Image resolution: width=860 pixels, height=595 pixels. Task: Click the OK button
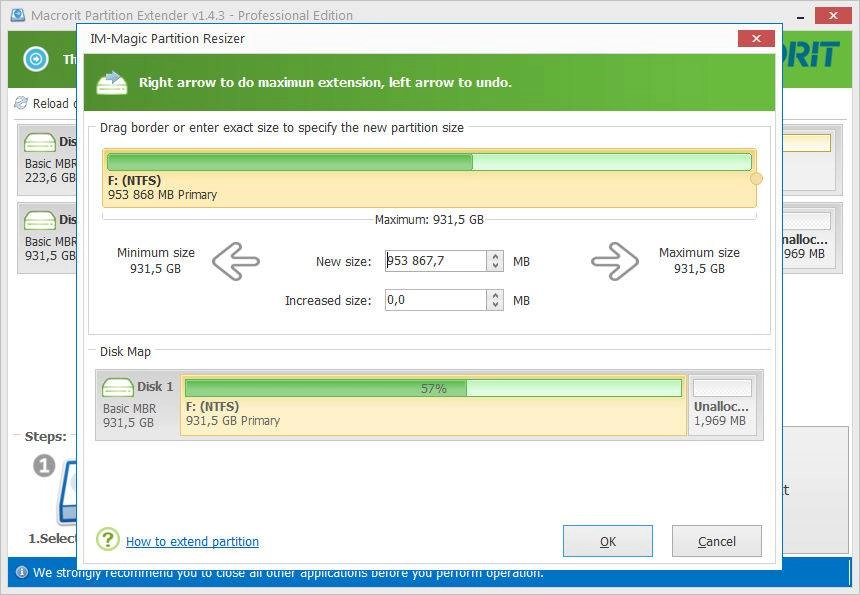coord(608,541)
